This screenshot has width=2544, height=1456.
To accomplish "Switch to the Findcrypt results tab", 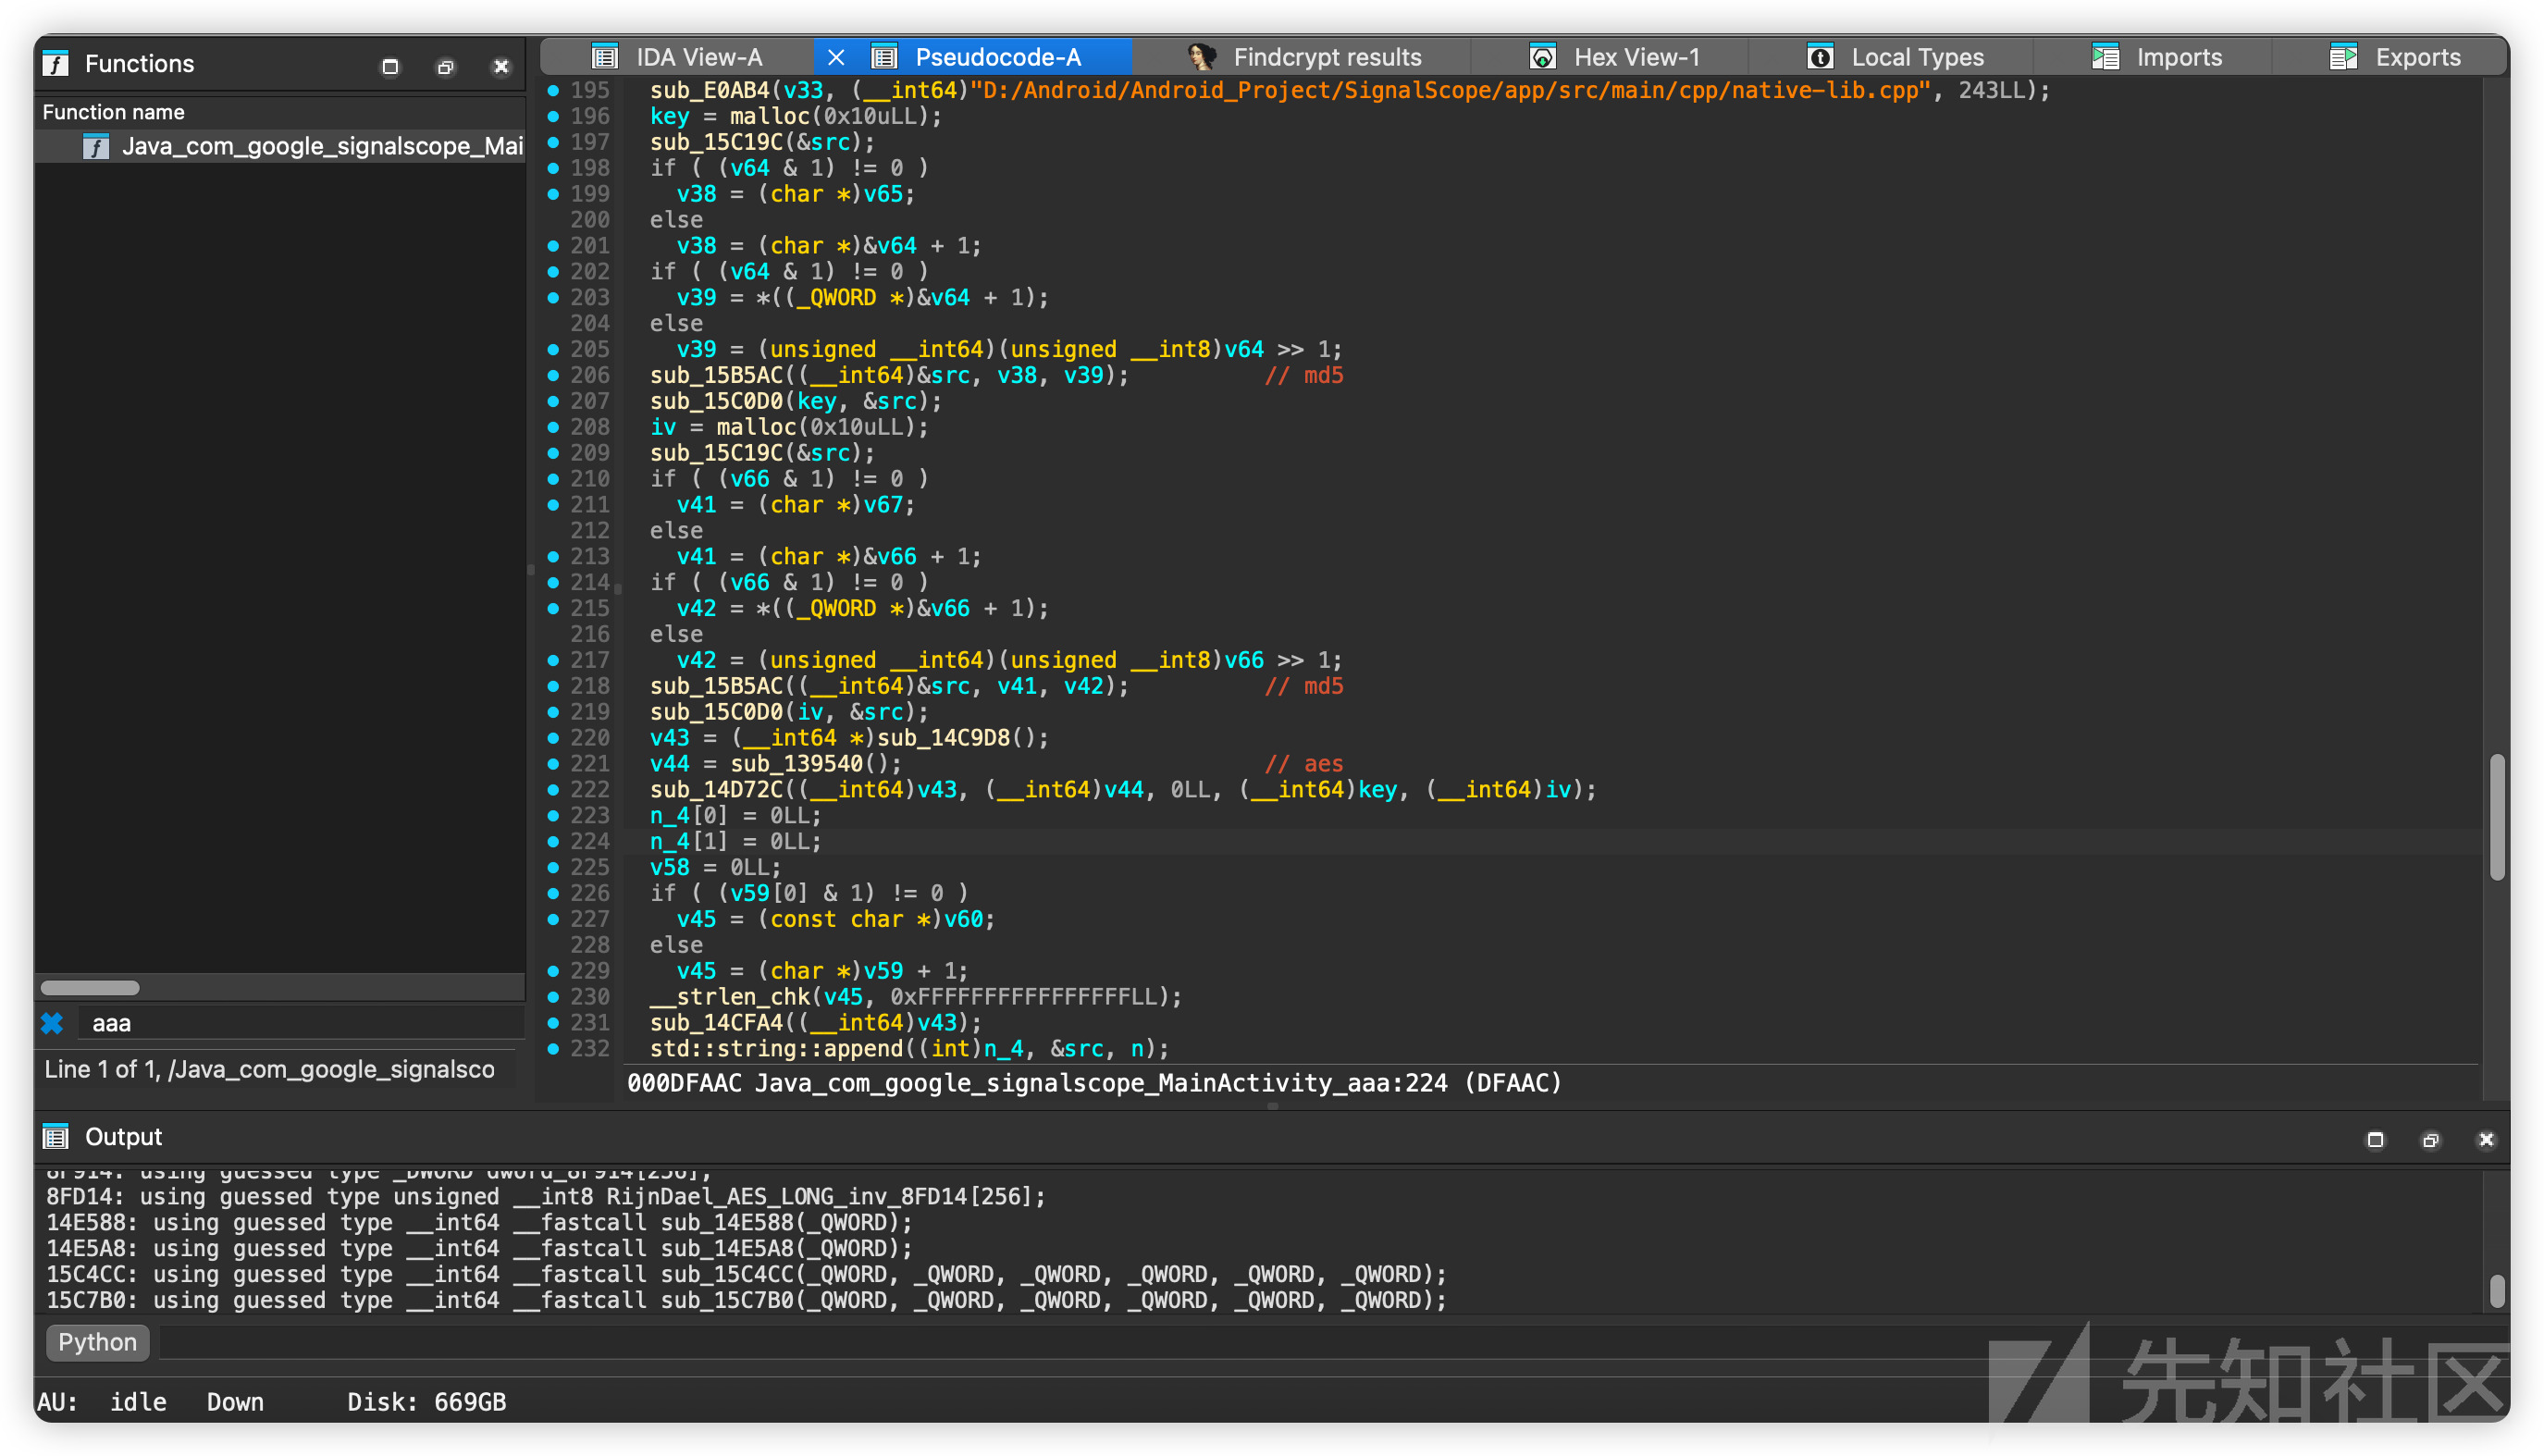I will [1327, 57].
